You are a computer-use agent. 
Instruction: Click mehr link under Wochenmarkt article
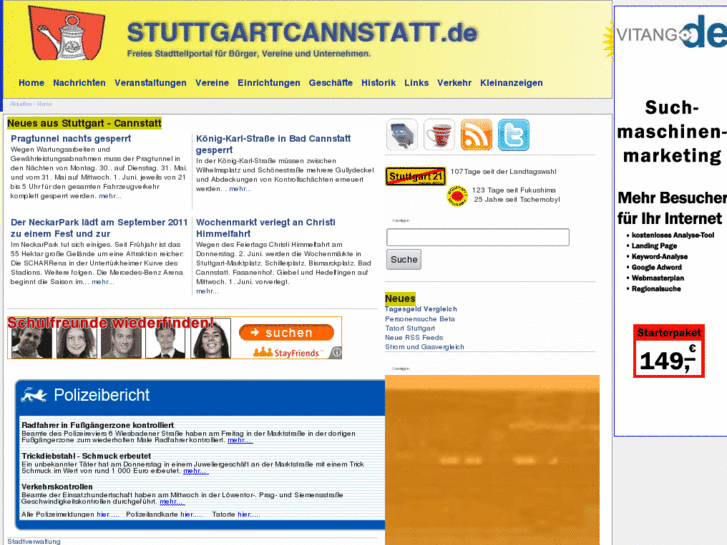[207, 291]
